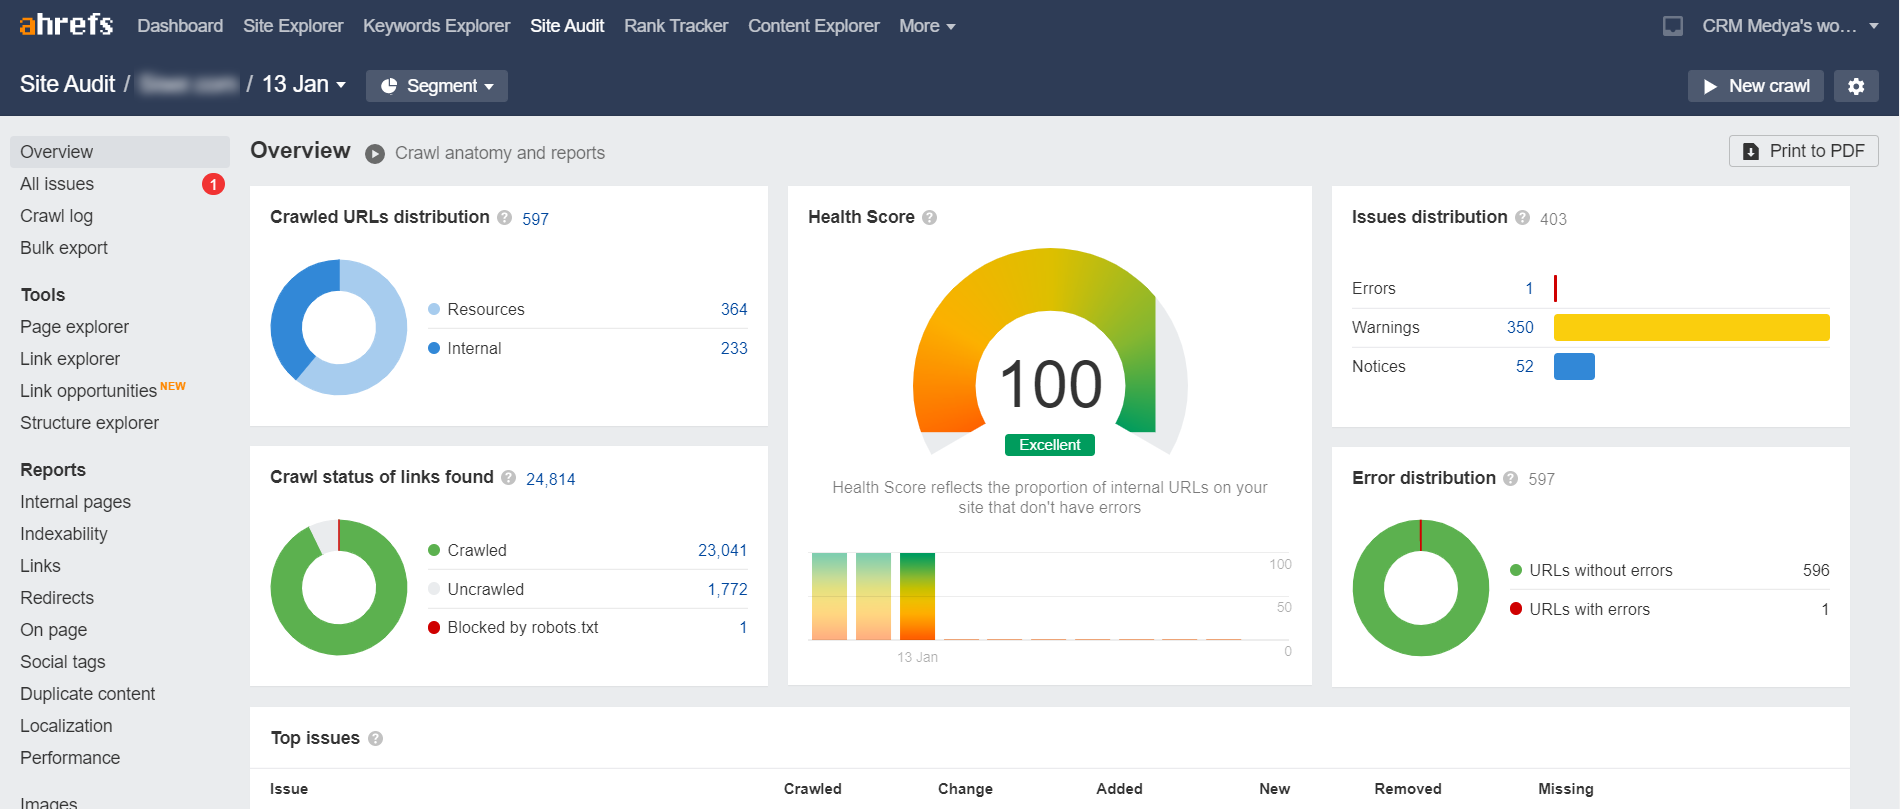Expand the 13 Jan crawl date dropdown
Viewport: 1900px width, 809px height.
pyautogui.click(x=304, y=85)
